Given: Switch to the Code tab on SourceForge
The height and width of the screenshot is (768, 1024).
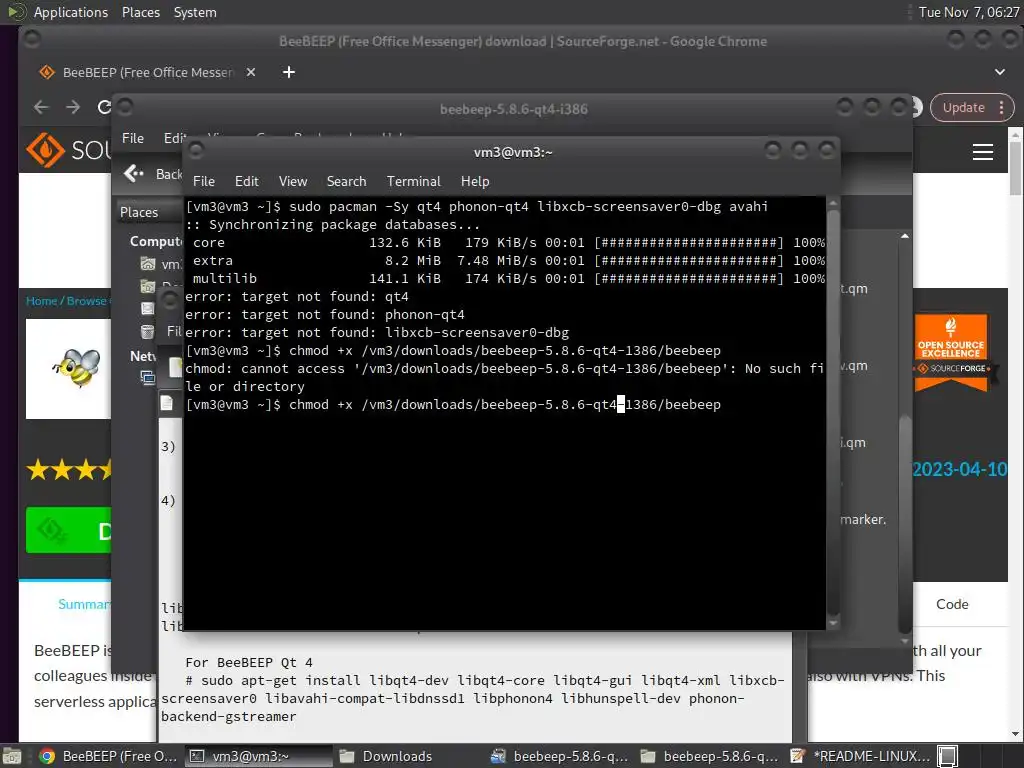Looking at the screenshot, I should tap(952, 605).
